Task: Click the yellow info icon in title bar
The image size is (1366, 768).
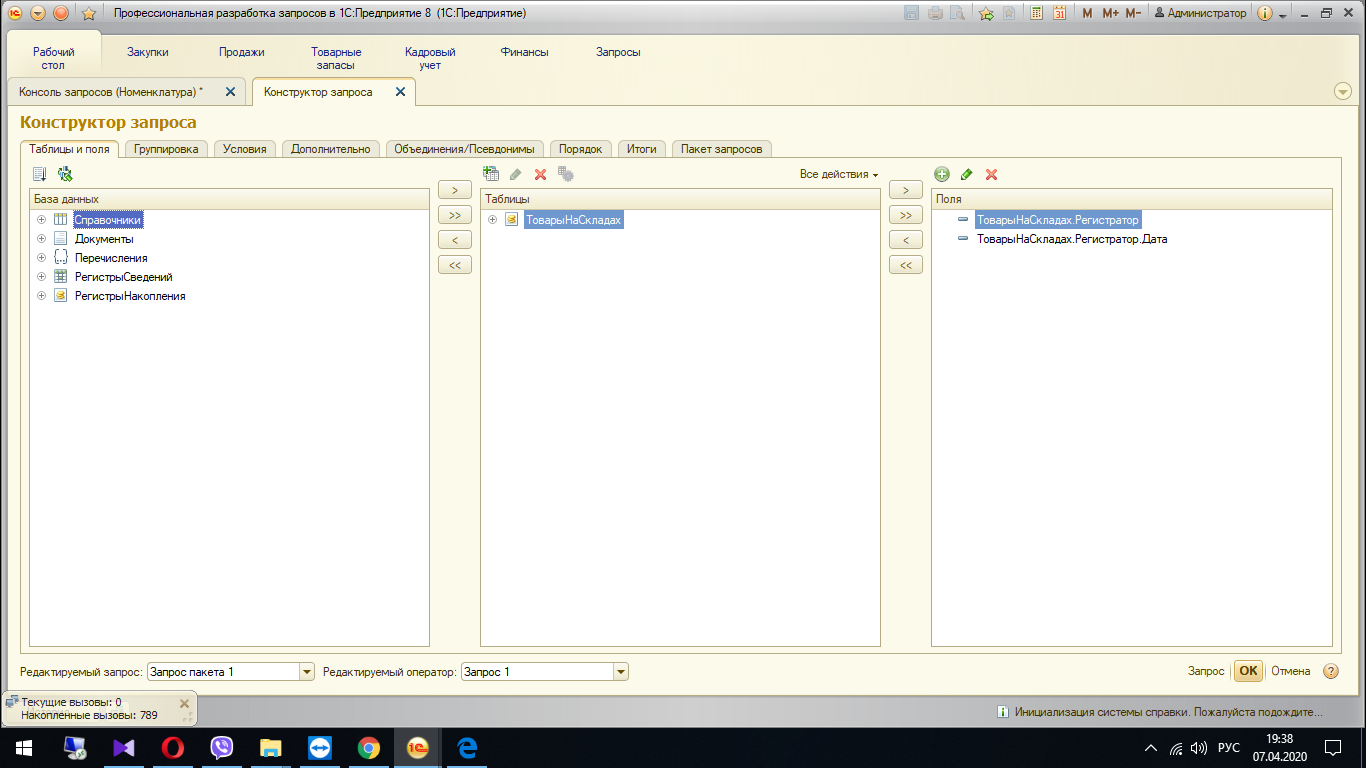Action: tap(1265, 13)
